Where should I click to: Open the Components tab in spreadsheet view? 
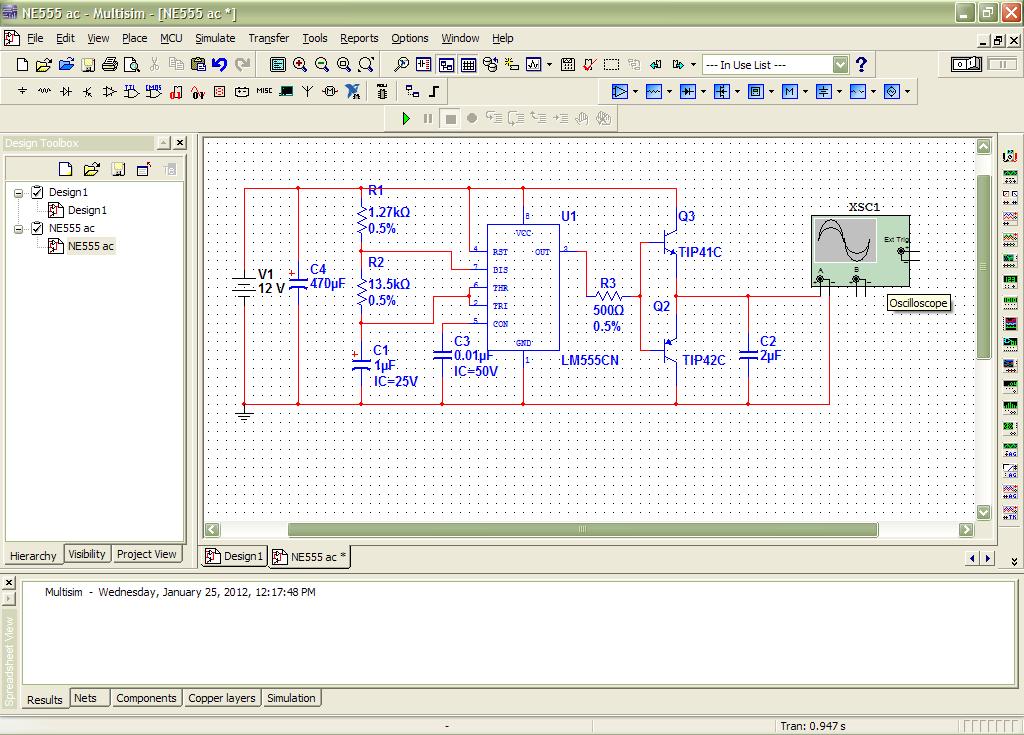click(x=146, y=698)
